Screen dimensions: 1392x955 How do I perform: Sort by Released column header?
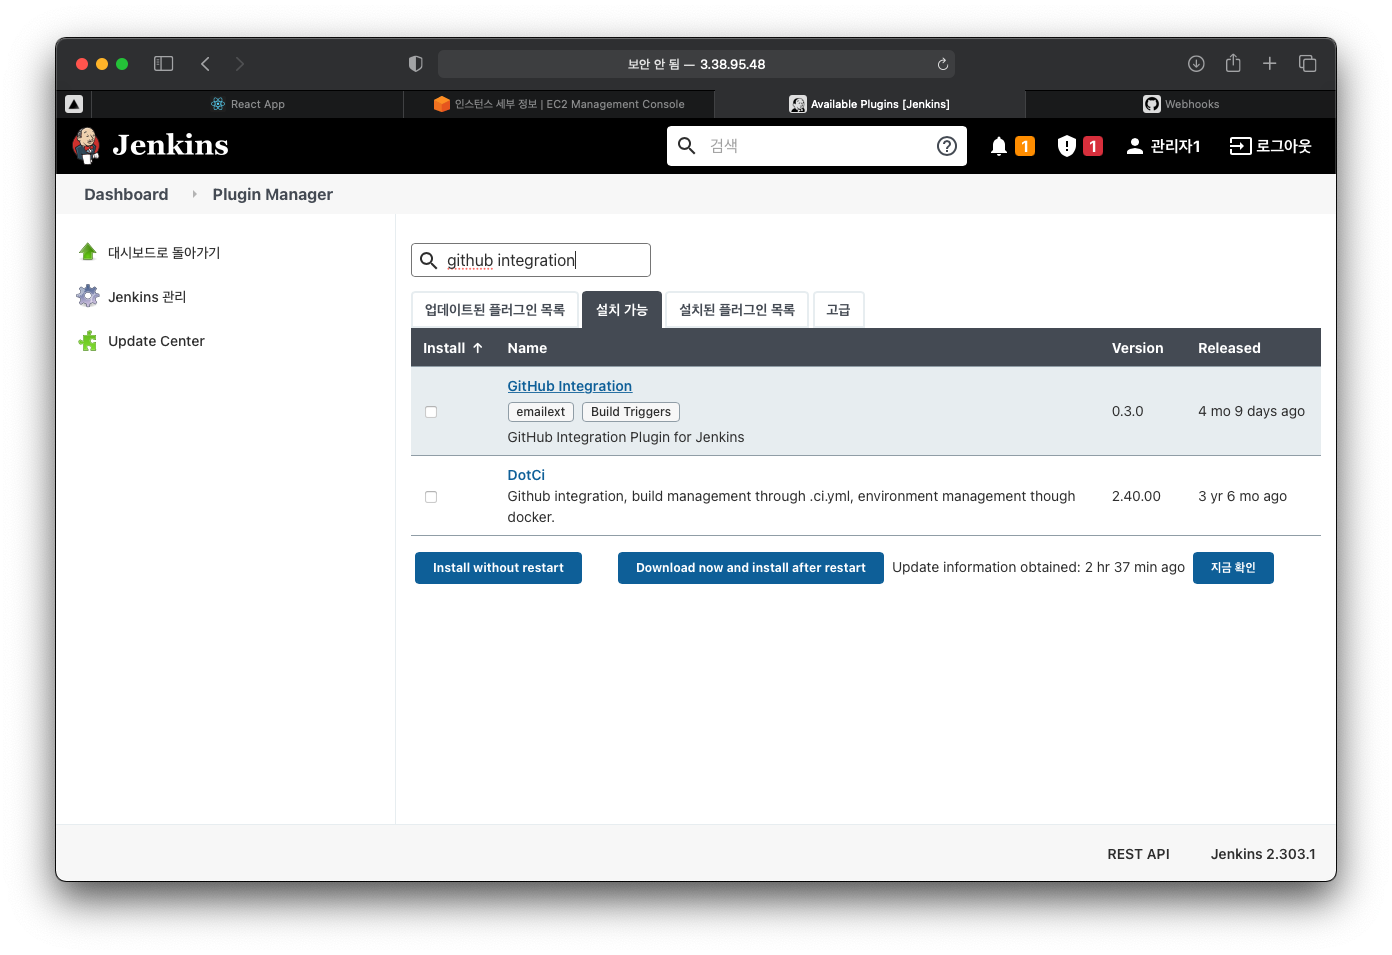click(x=1229, y=348)
